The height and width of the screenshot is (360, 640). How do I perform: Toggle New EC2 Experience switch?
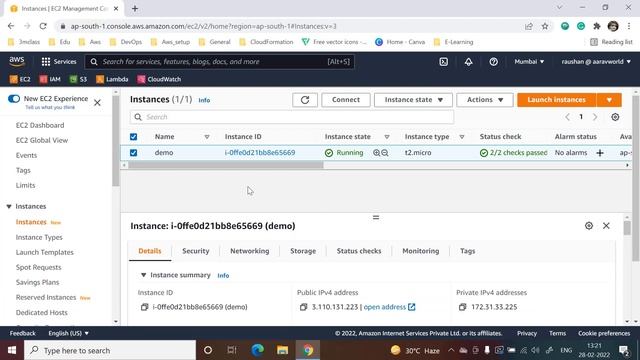click(x=14, y=99)
